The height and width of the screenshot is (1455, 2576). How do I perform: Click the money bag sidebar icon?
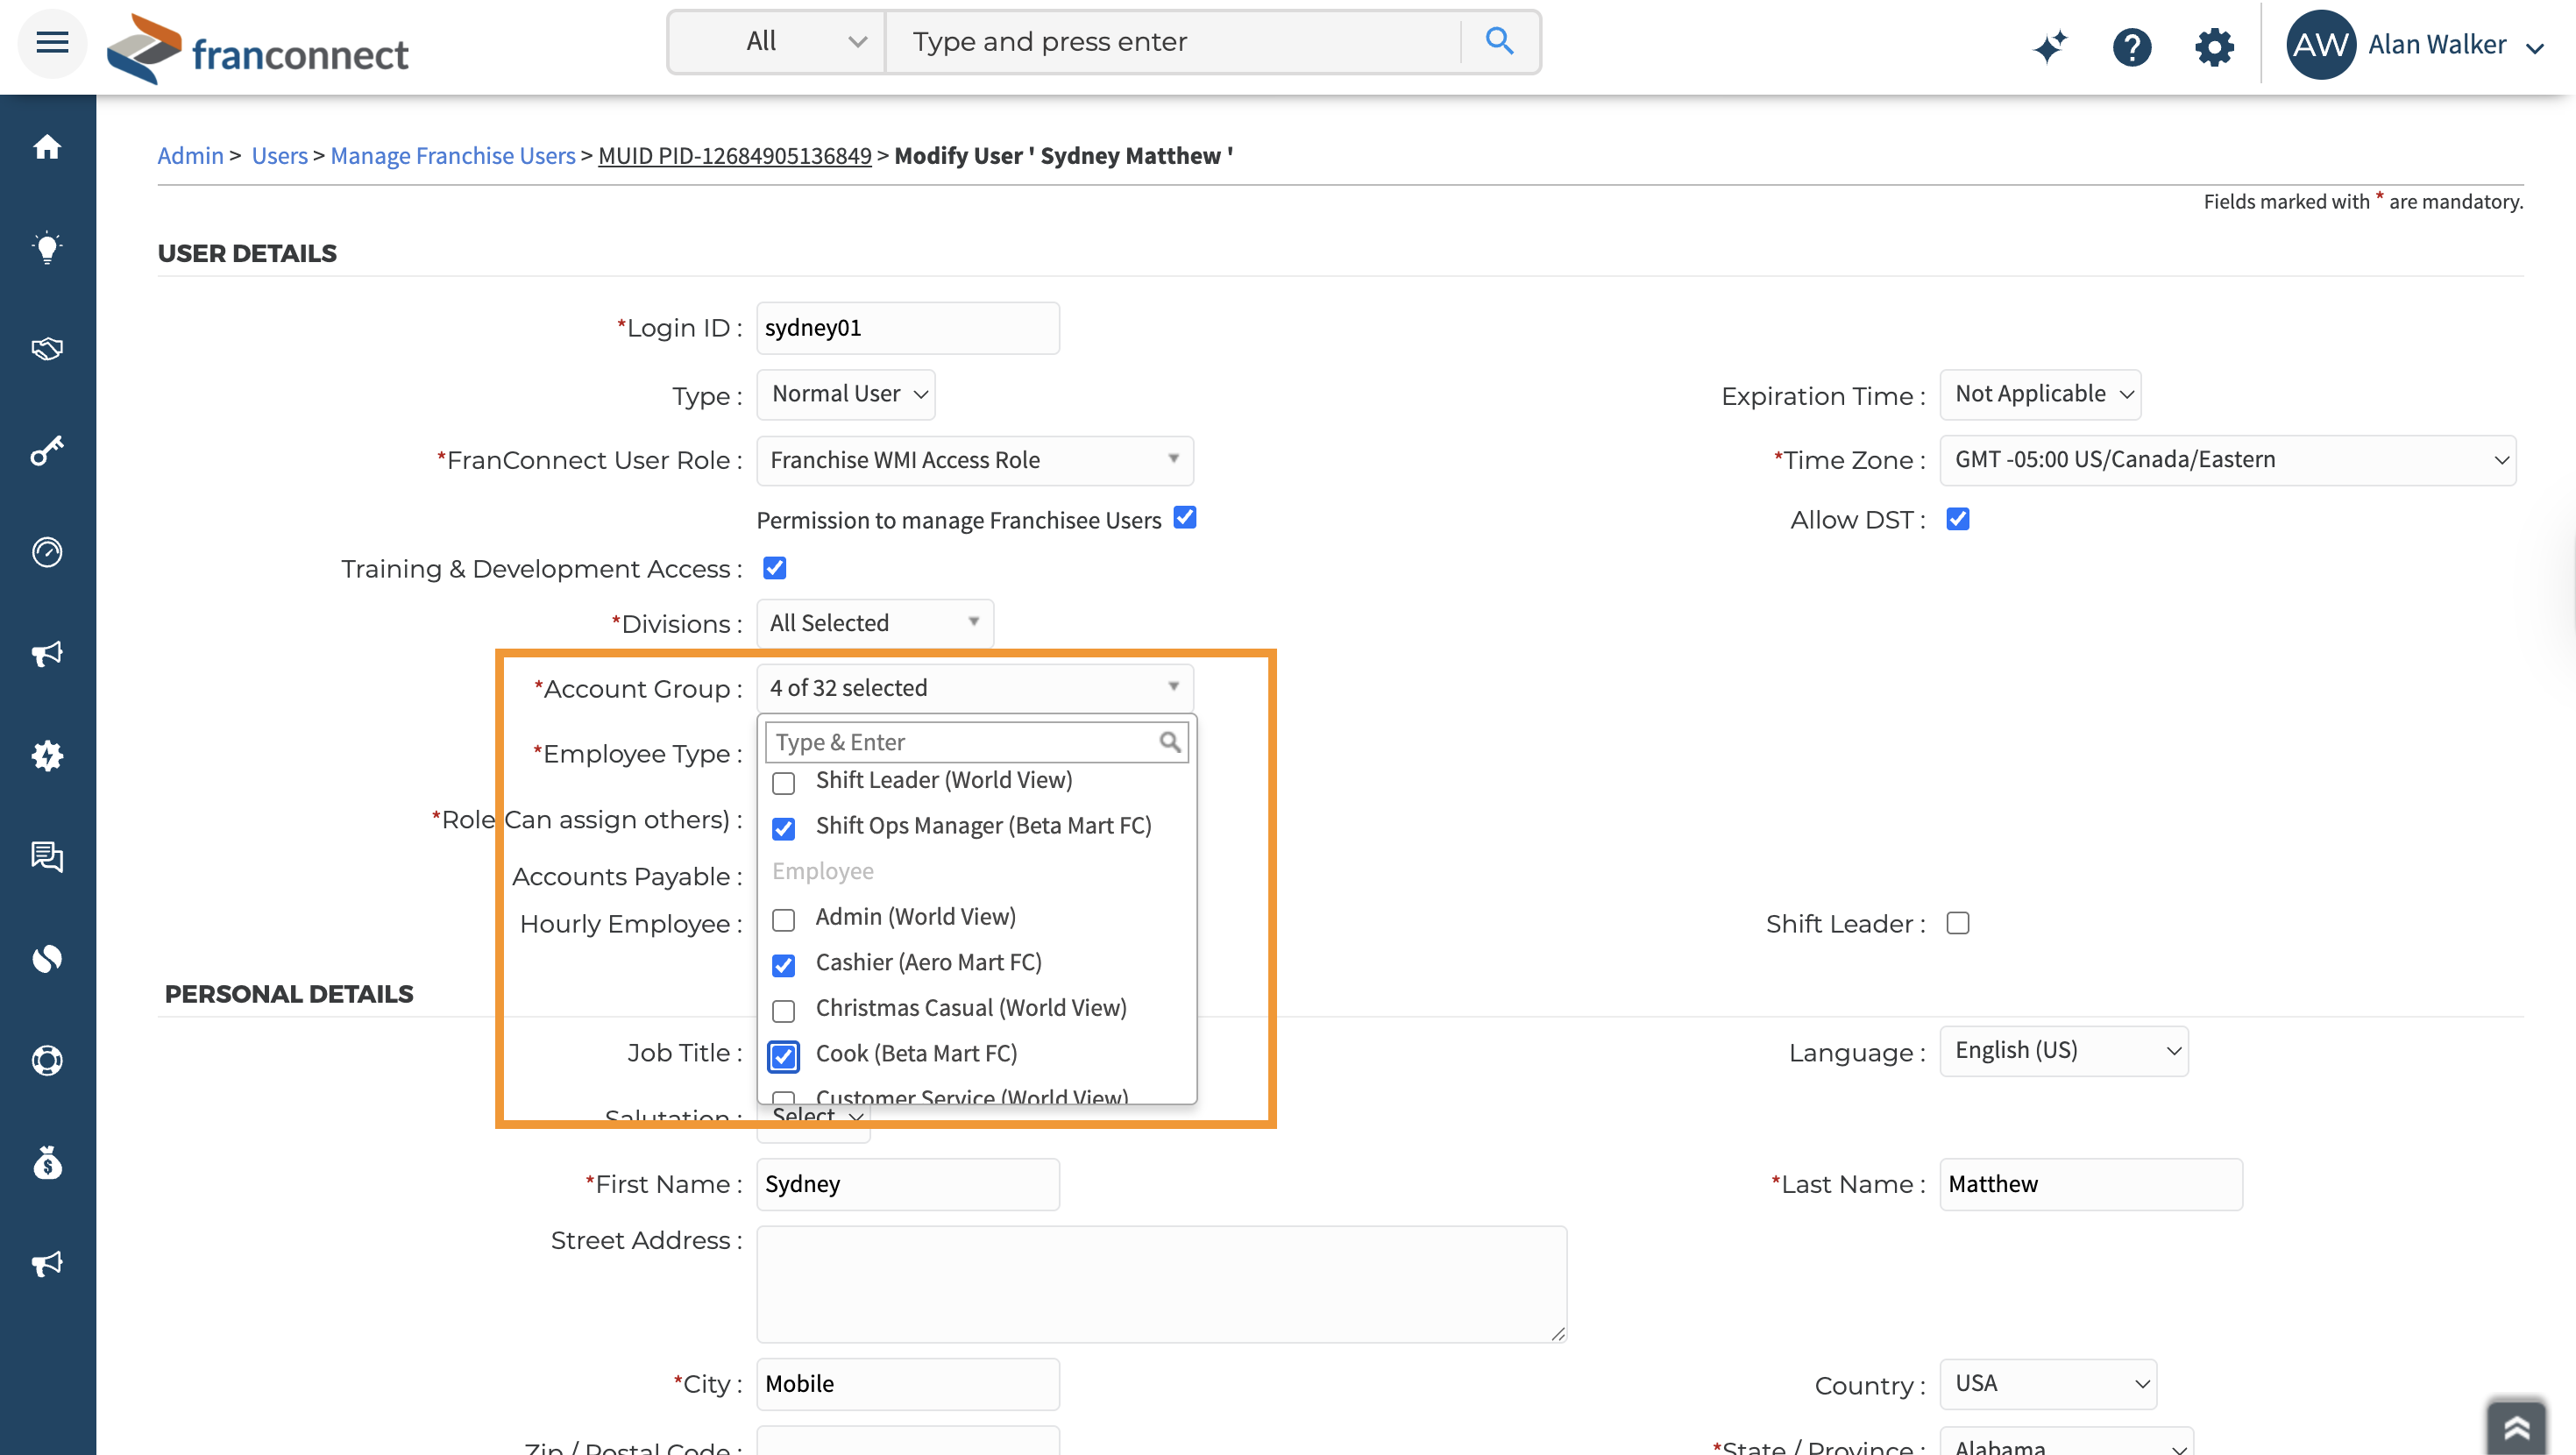(x=47, y=1163)
